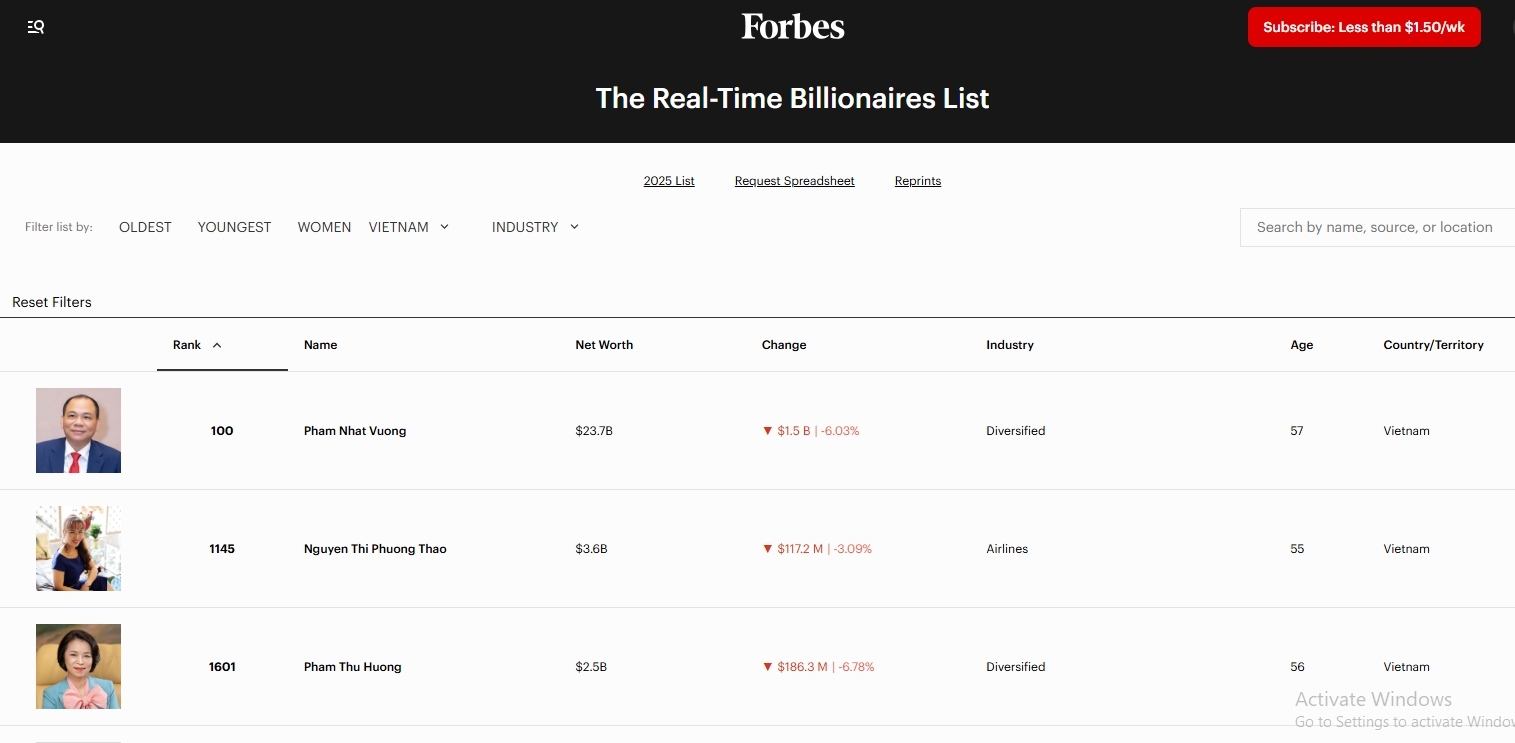1515x743 pixels.
Task: Click the Subscribe button
Action: pyautogui.click(x=1363, y=27)
